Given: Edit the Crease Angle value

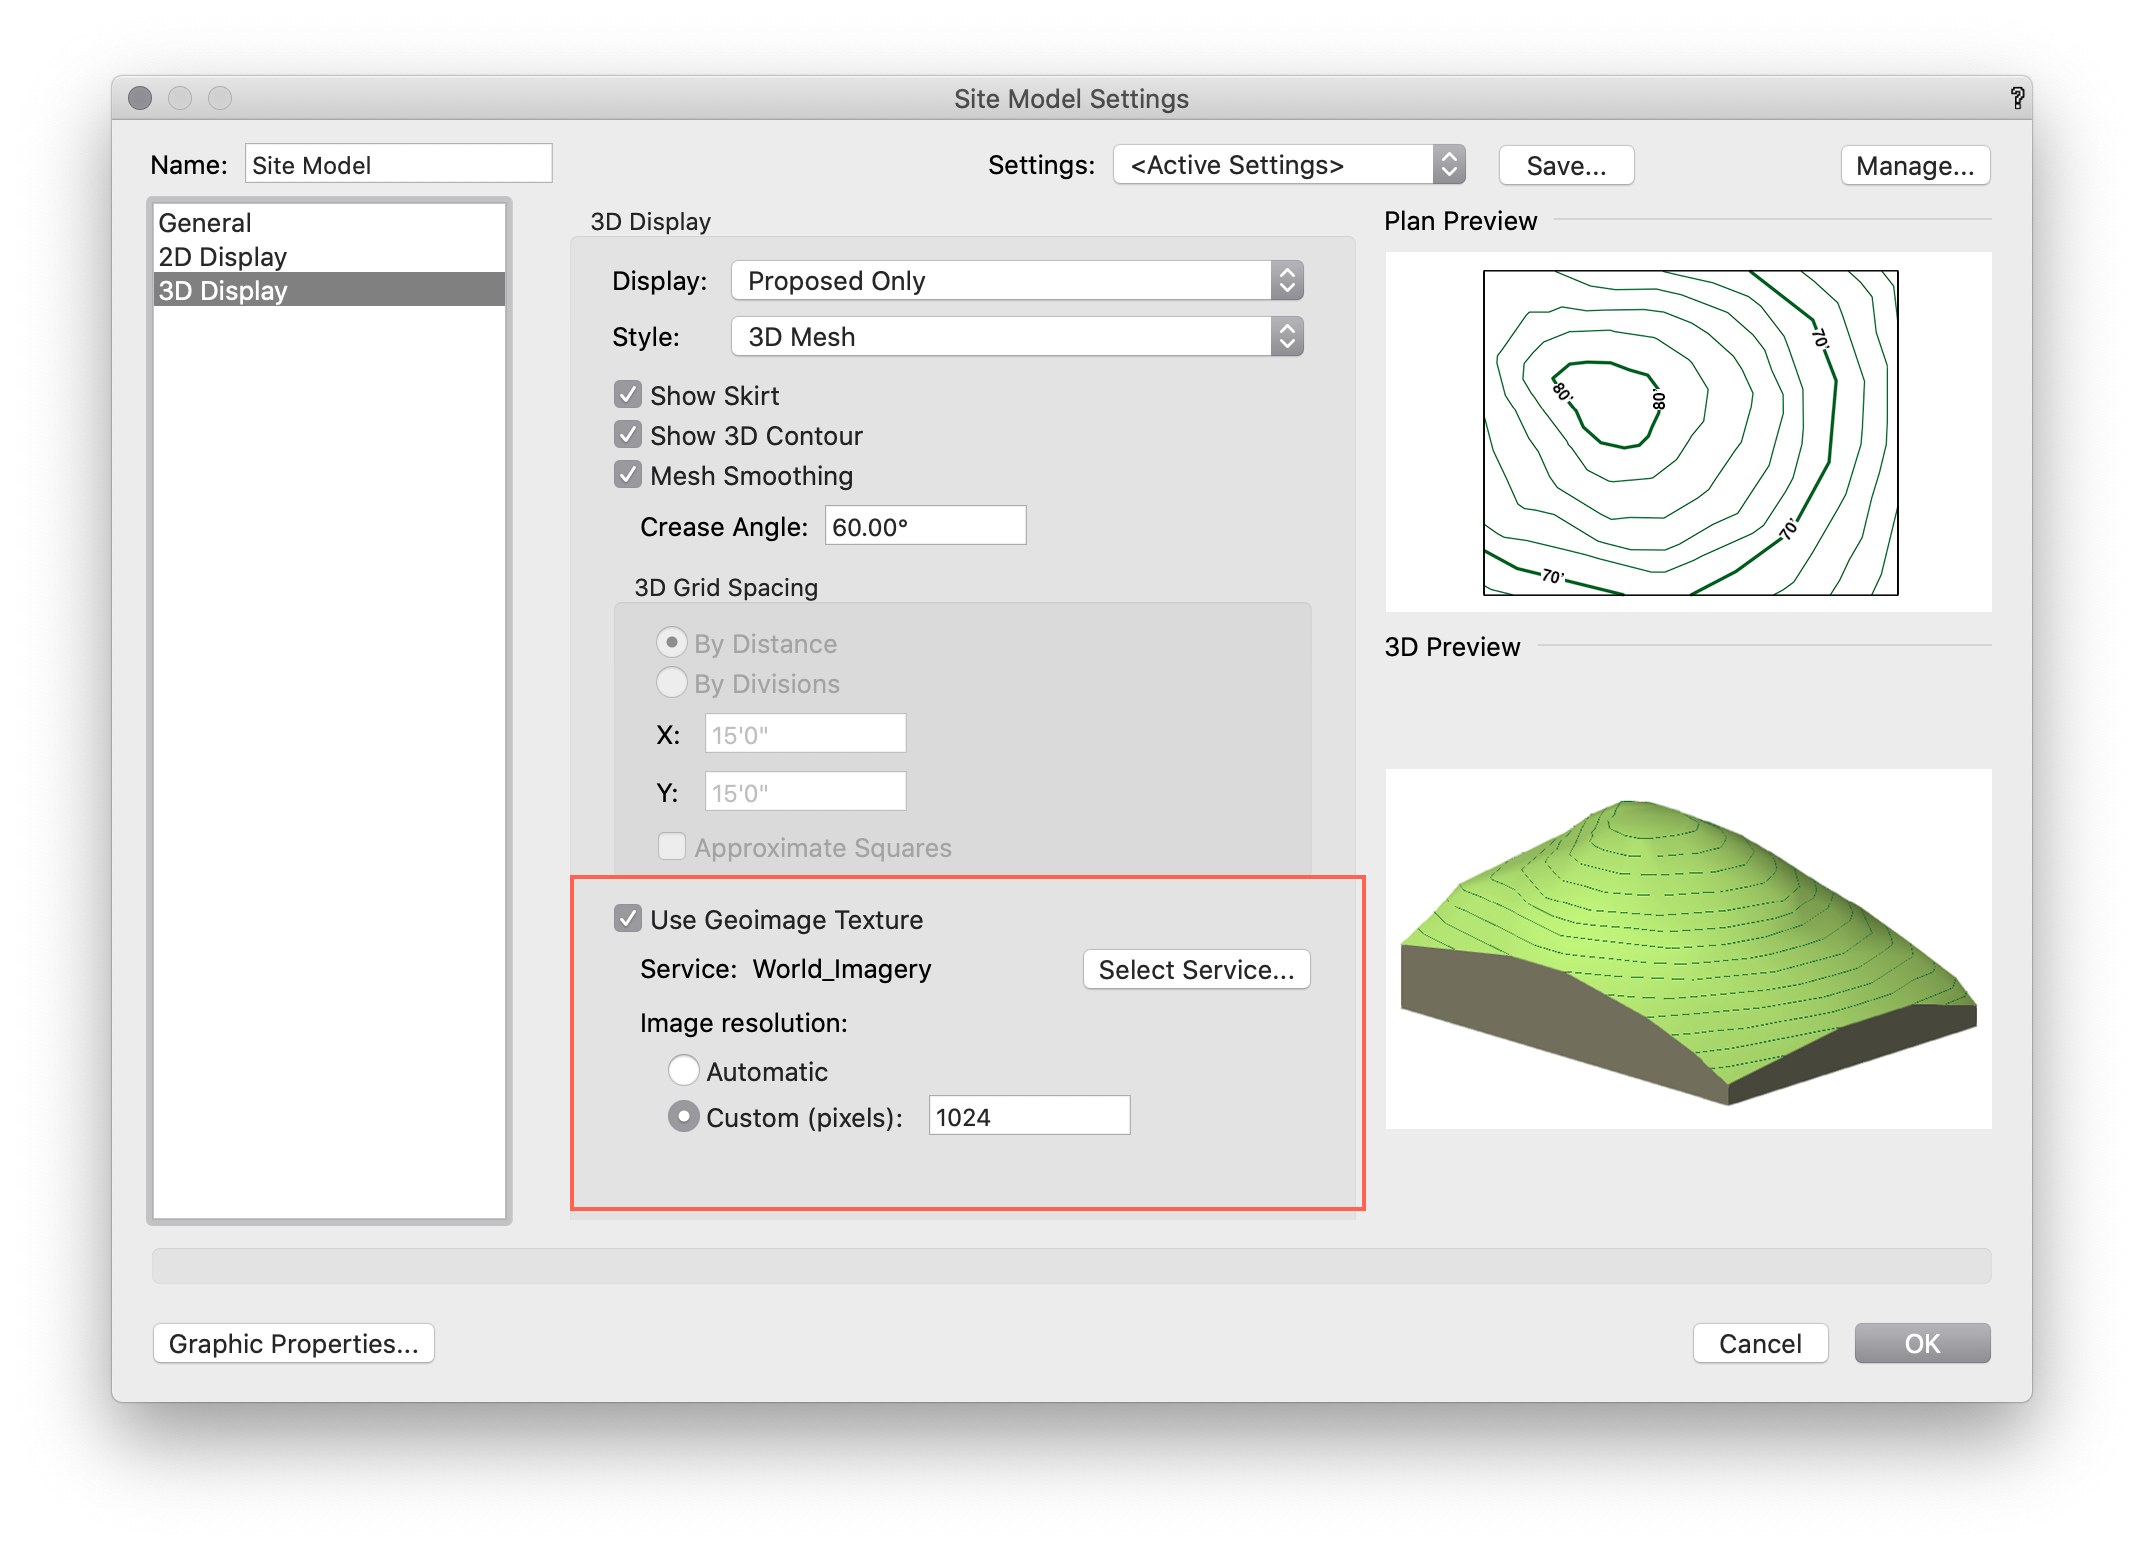Looking at the screenshot, I should click(924, 525).
